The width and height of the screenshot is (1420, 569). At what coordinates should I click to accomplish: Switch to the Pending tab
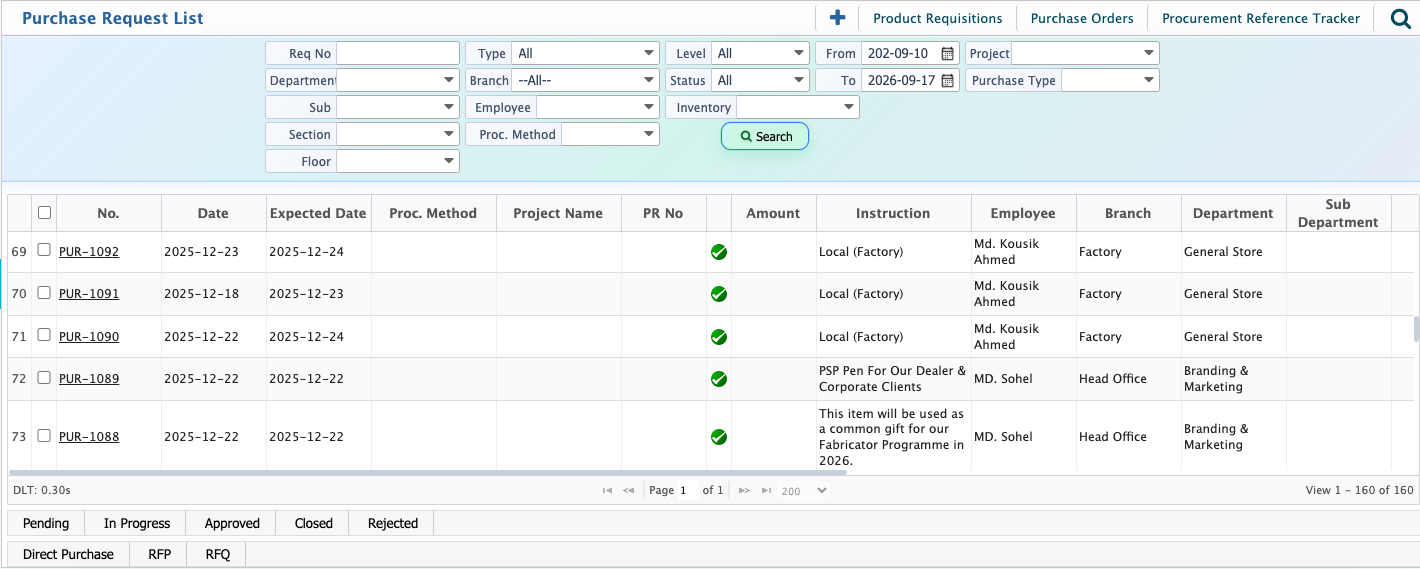(x=46, y=523)
